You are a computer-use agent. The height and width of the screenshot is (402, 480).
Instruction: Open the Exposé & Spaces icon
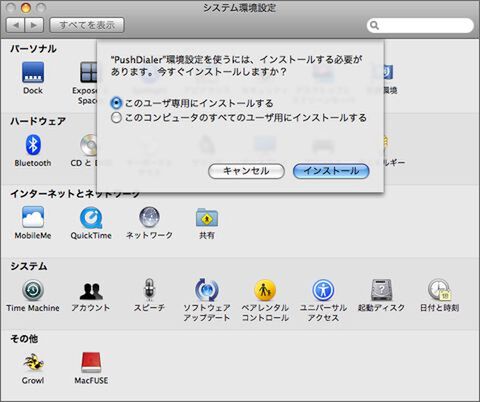(x=88, y=72)
